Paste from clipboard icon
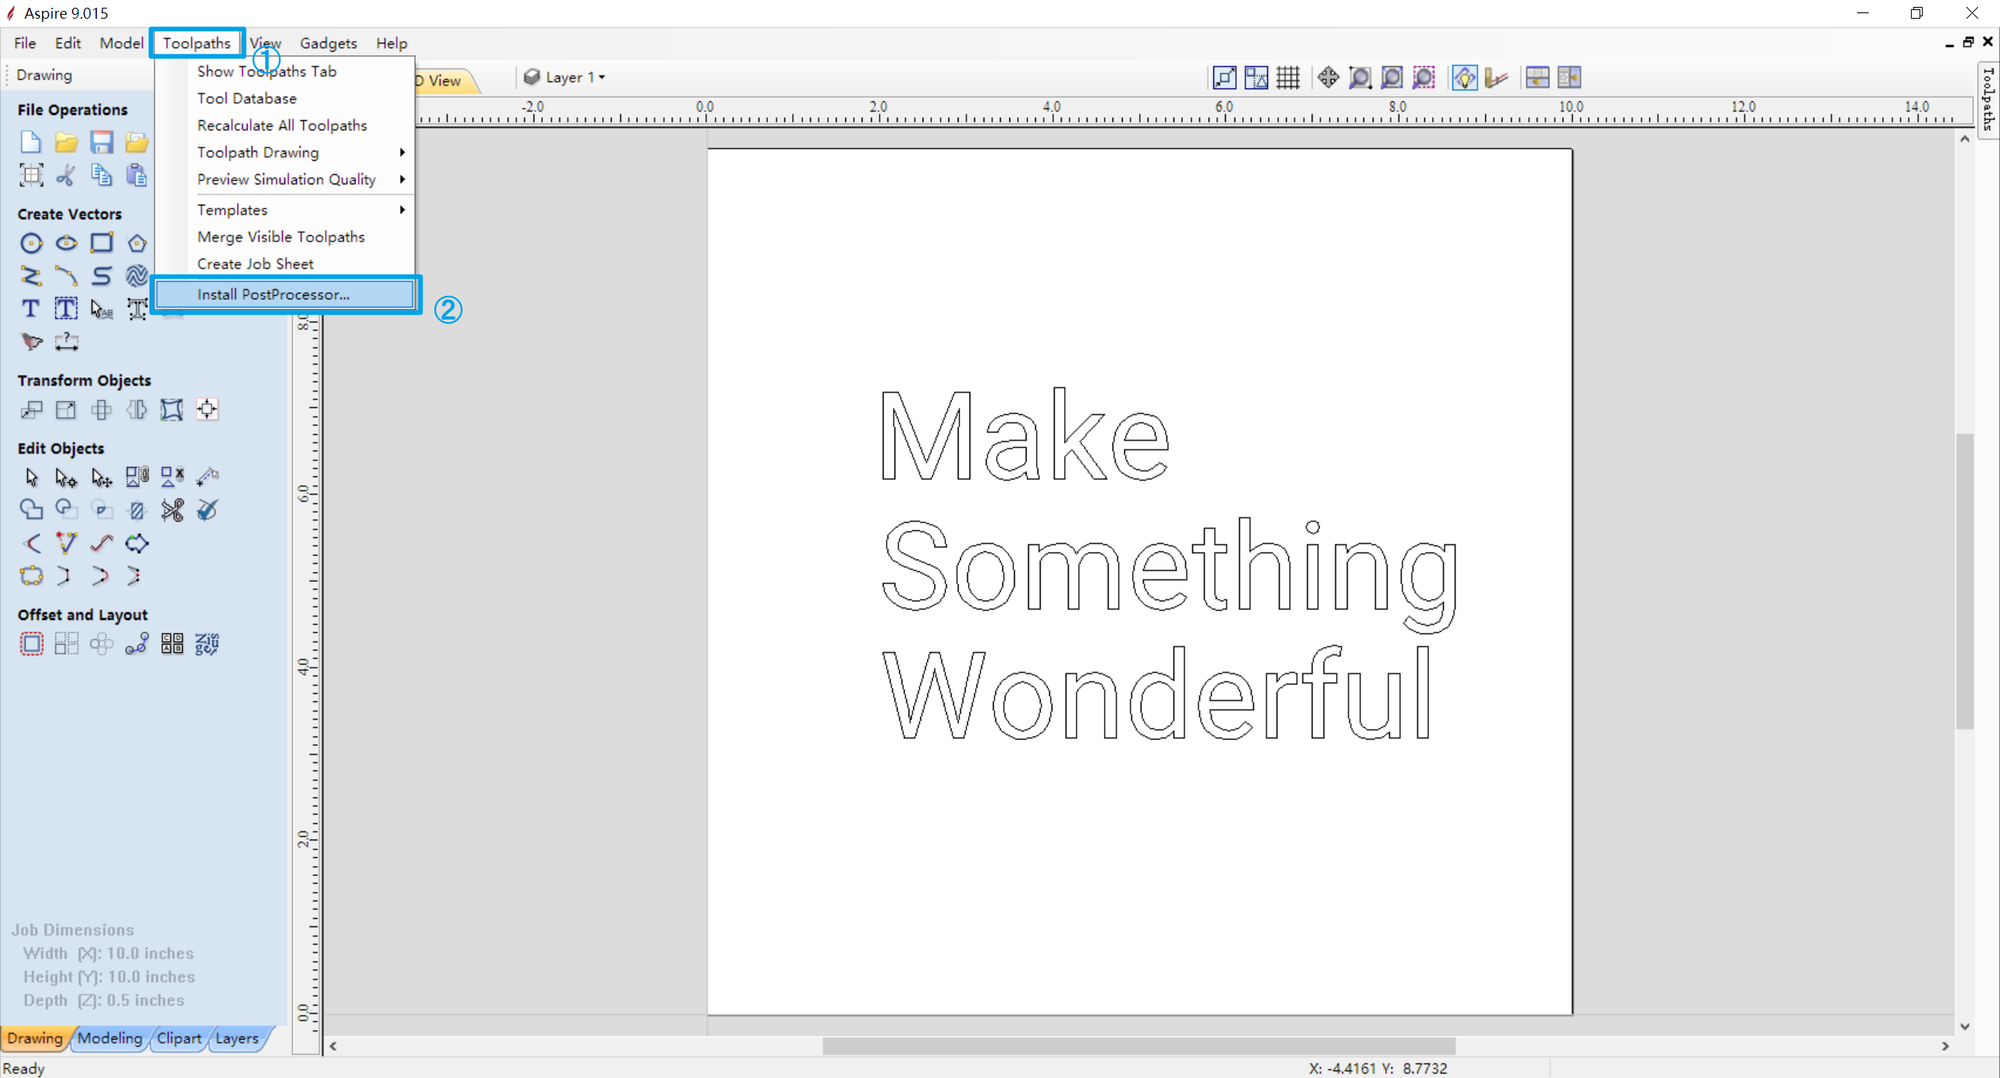This screenshot has height=1078, width=2000. tap(137, 176)
